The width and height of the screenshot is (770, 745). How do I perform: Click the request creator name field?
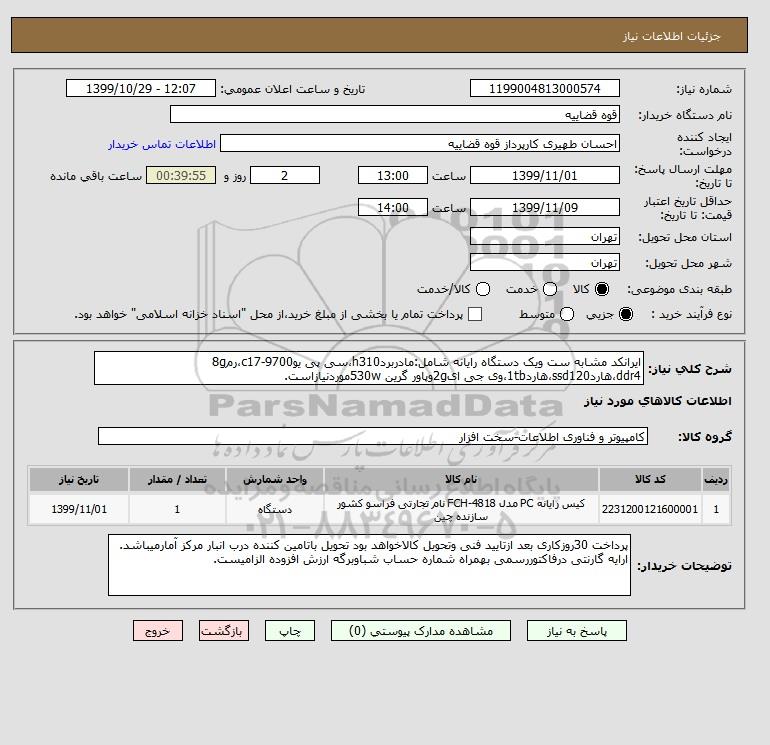click(x=420, y=143)
